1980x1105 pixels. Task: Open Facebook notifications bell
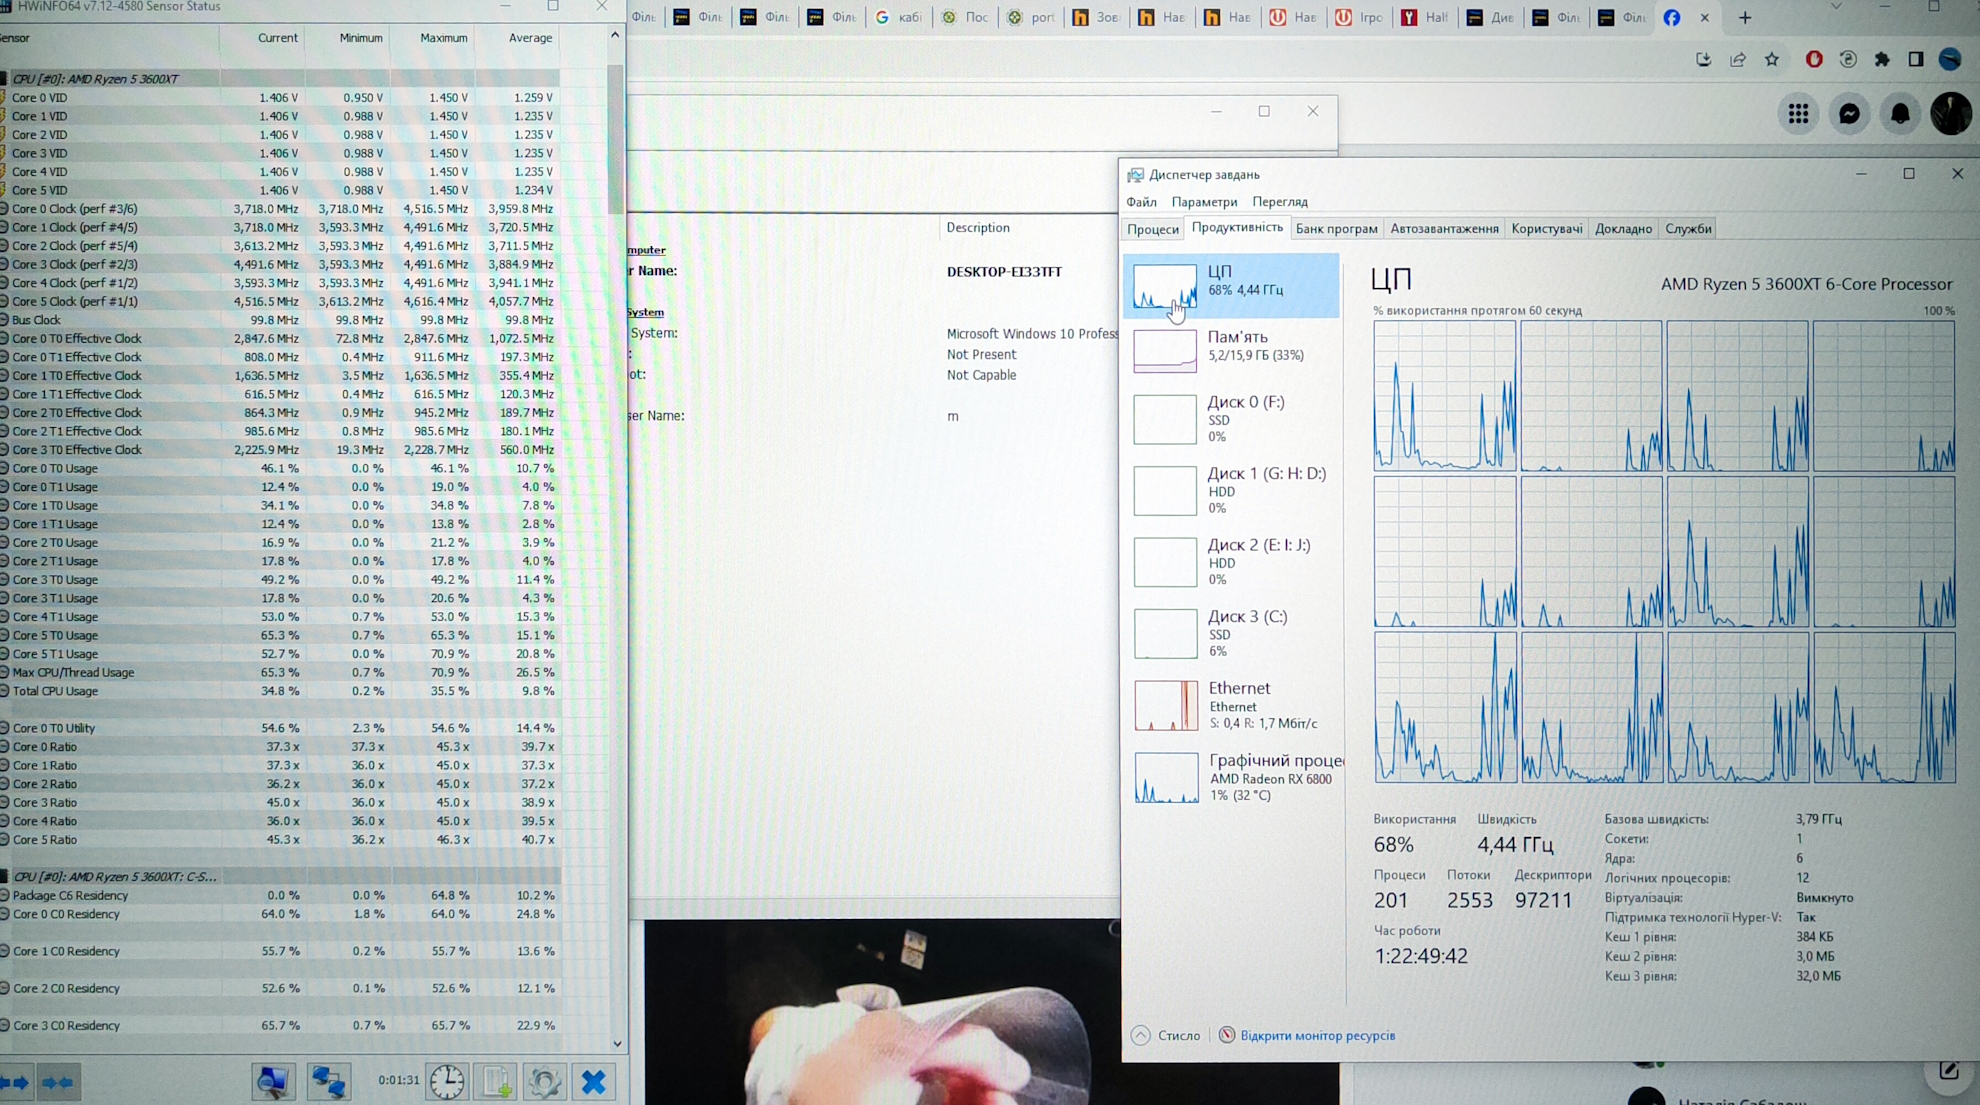[1900, 114]
